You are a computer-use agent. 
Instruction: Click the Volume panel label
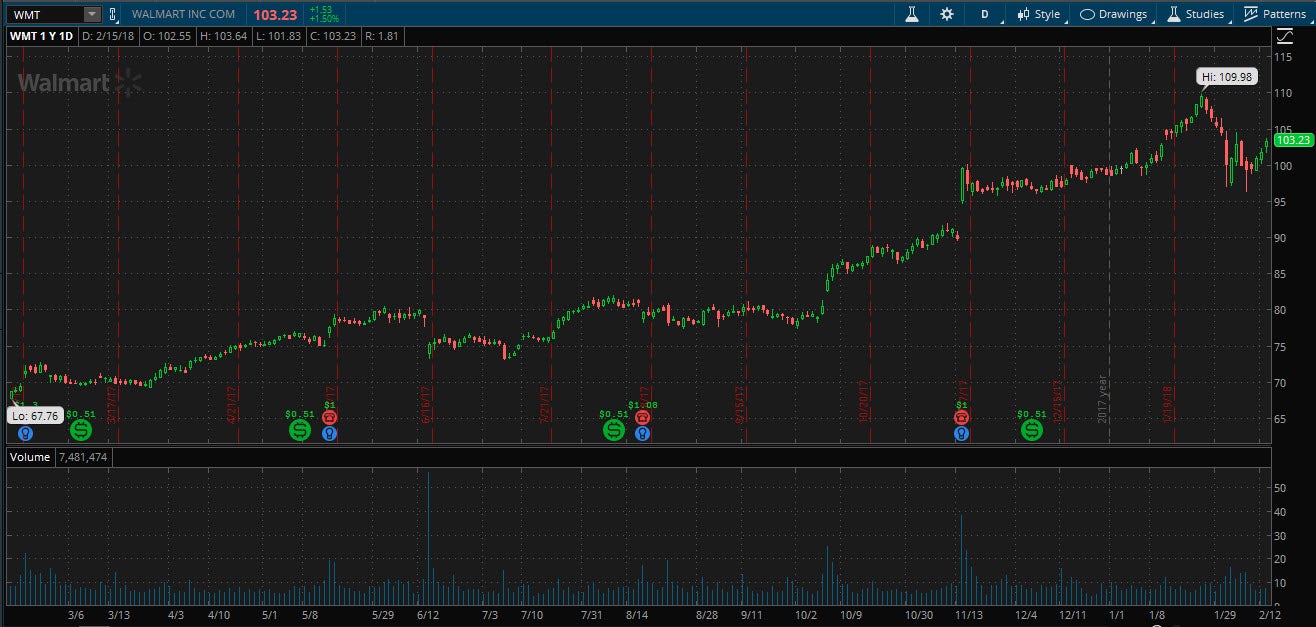tap(30, 457)
